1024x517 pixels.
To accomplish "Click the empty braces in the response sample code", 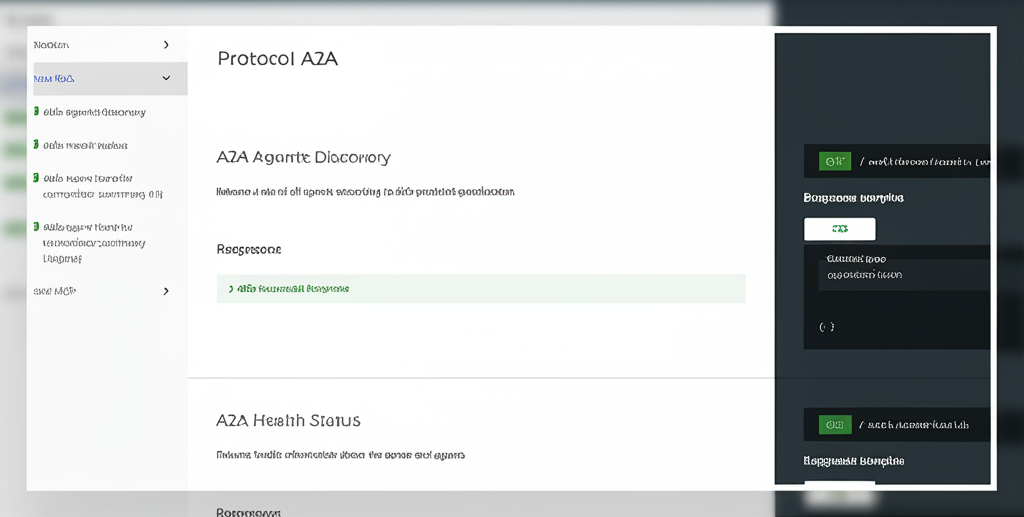I will point(826,327).
